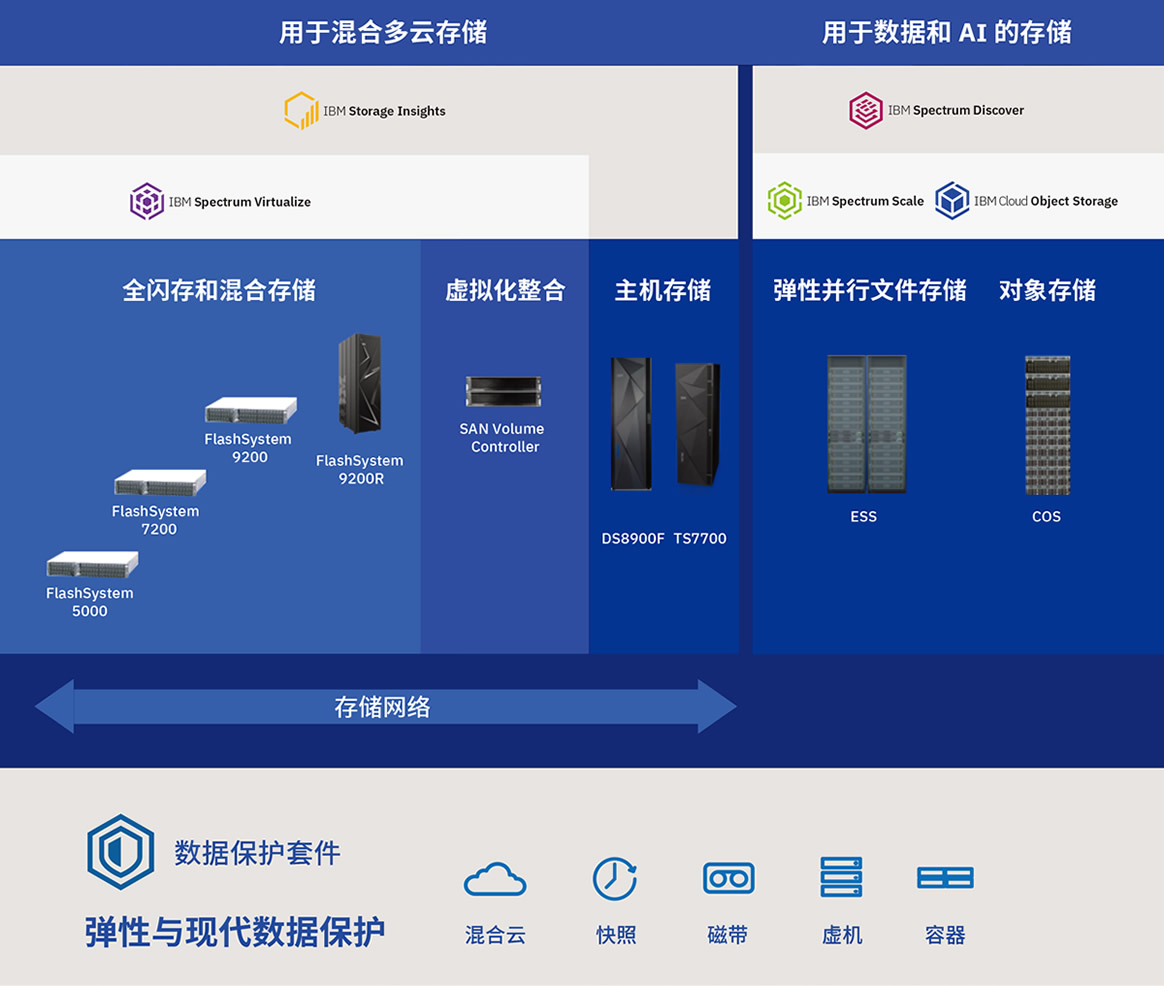Click the IBM Spectrum Discover red icon
1164x986 pixels.
coord(866,111)
